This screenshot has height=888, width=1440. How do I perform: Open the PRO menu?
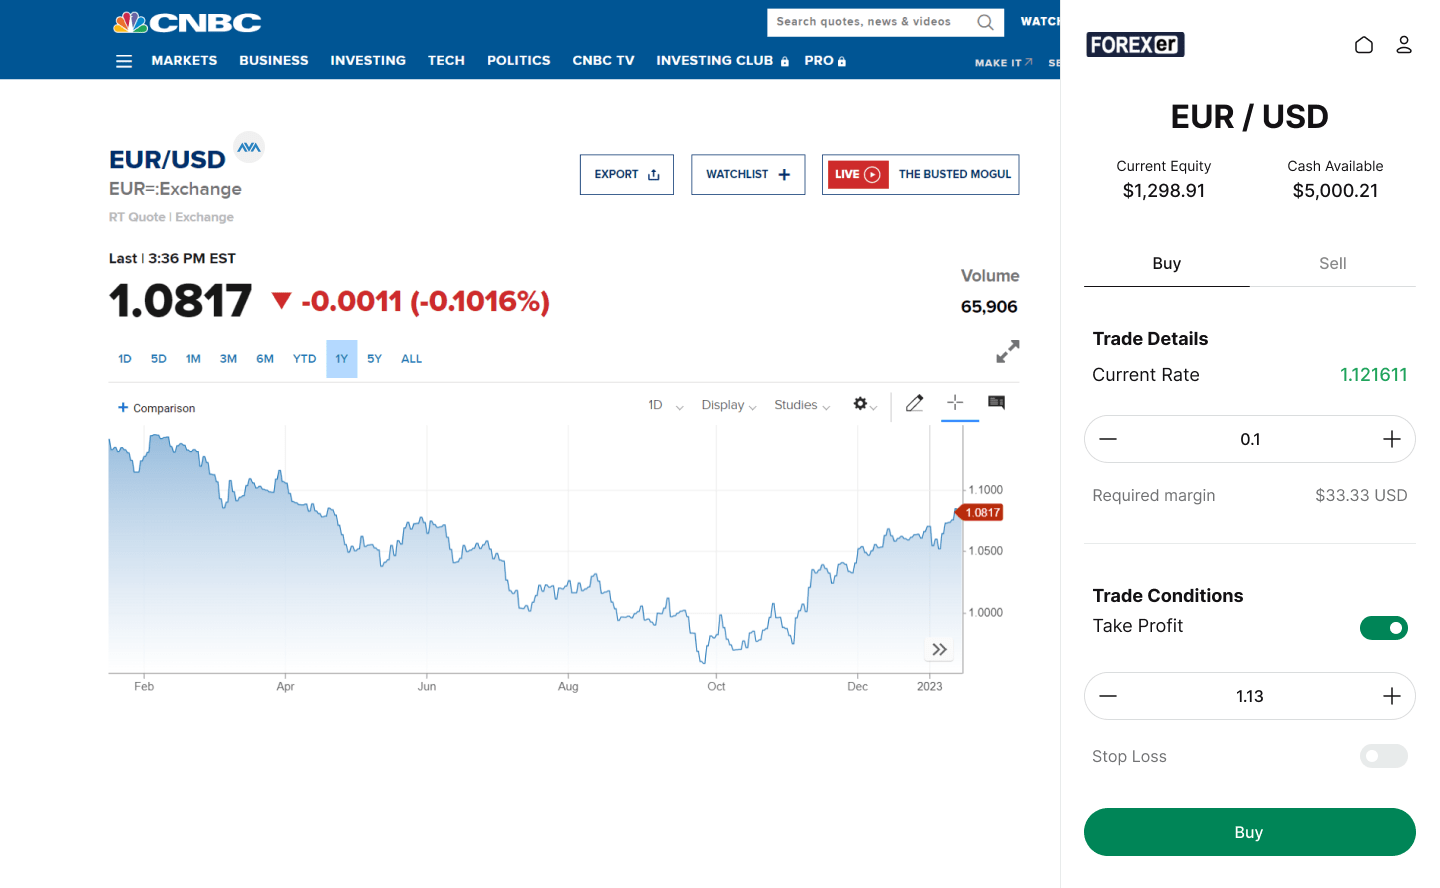click(x=825, y=61)
